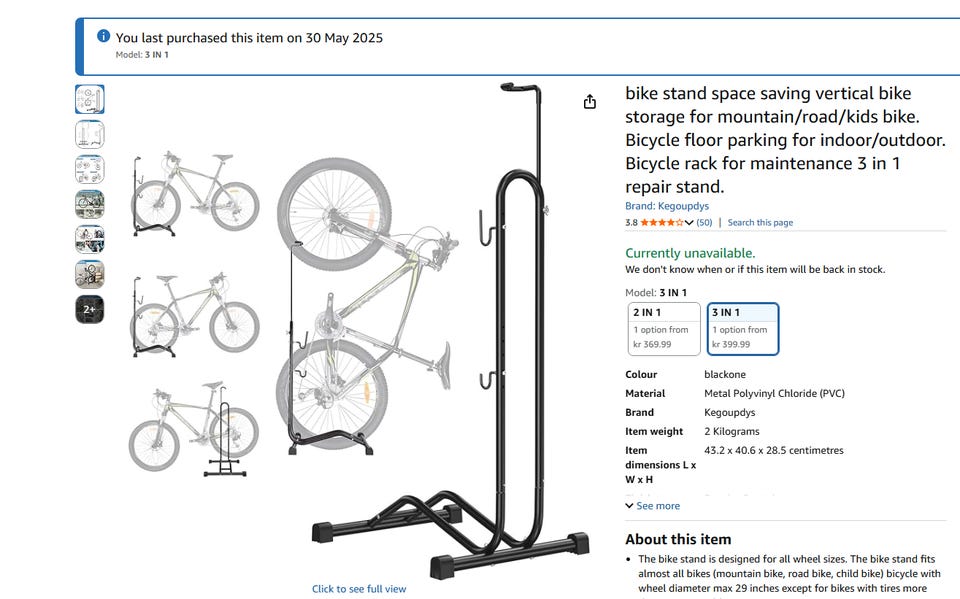Click to see full view link
The height and width of the screenshot is (599, 960).
(x=359, y=589)
